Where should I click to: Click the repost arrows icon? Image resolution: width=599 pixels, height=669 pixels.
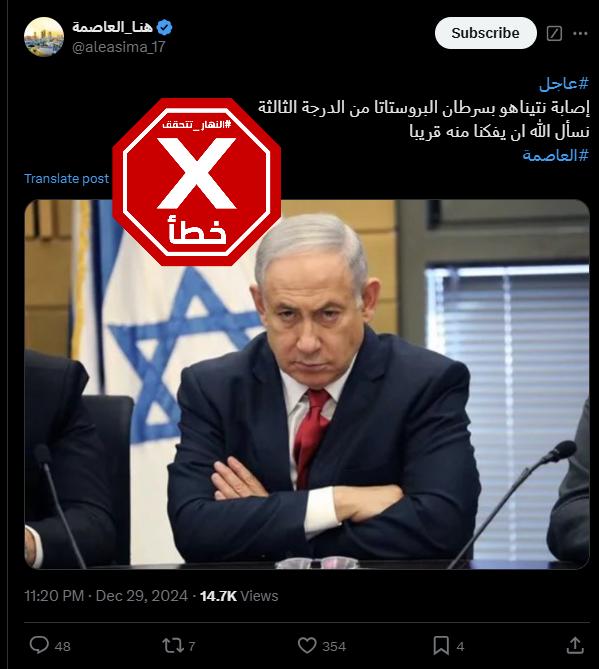coord(173,646)
